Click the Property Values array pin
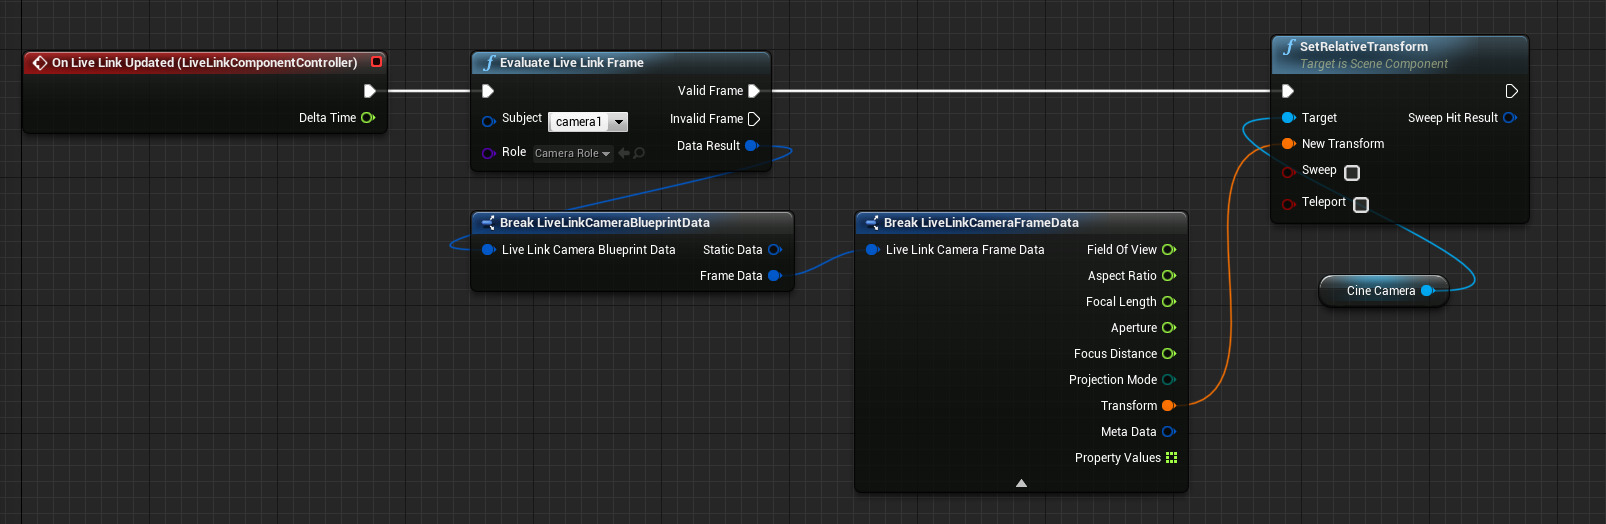Image resolution: width=1606 pixels, height=524 pixels. point(1171,458)
